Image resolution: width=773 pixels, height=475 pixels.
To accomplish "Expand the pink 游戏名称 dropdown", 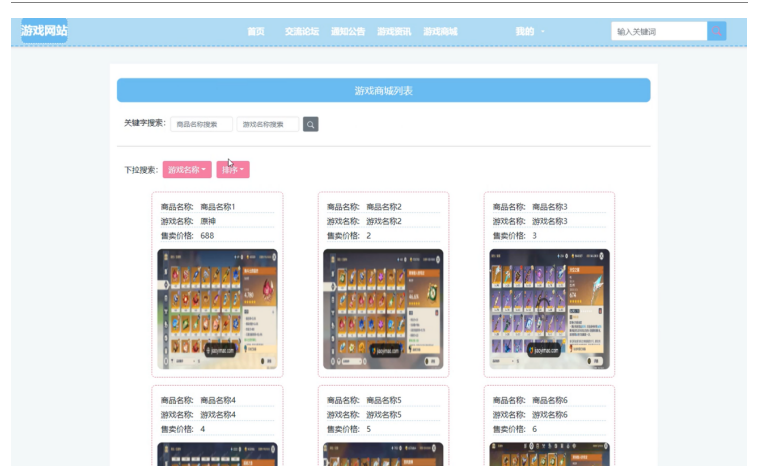I will tap(187, 170).
